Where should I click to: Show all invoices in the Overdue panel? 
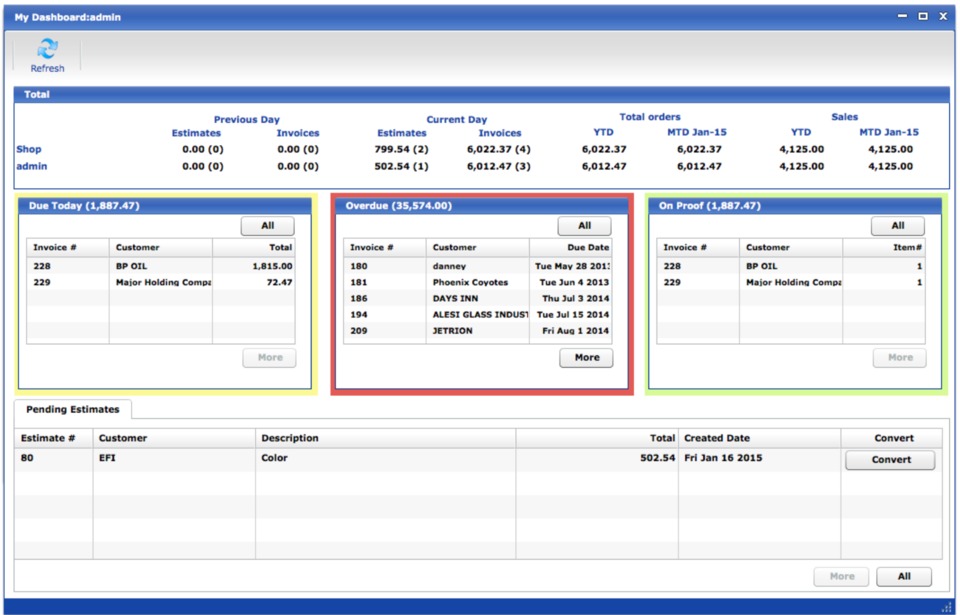(x=585, y=225)
